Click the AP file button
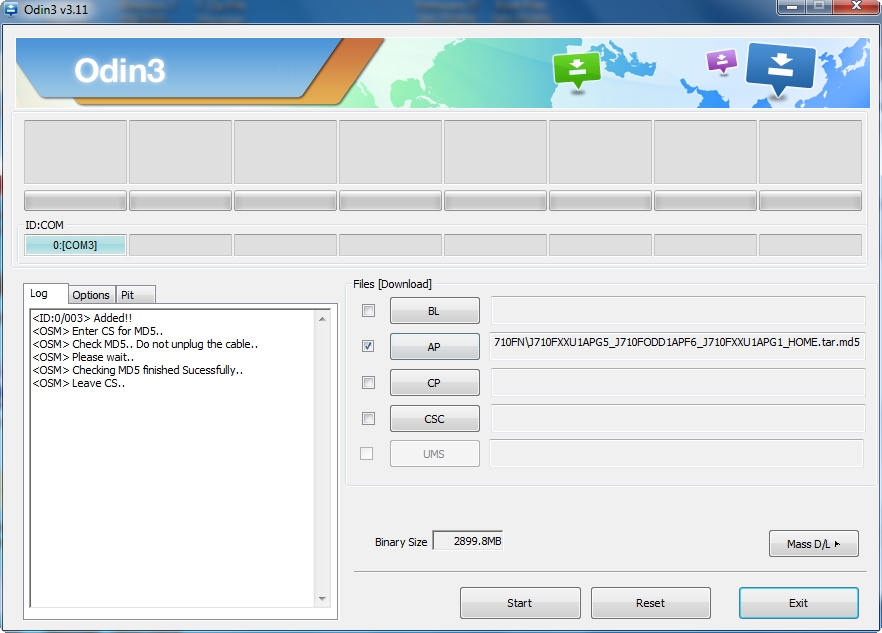The image size is (882, 633). coord(435,347)
